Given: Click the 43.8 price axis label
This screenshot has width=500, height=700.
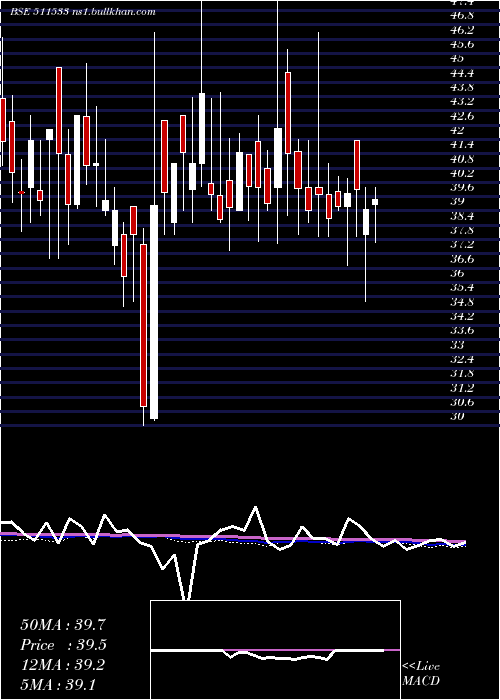Looking at the screenshot, I should point(462,87).
